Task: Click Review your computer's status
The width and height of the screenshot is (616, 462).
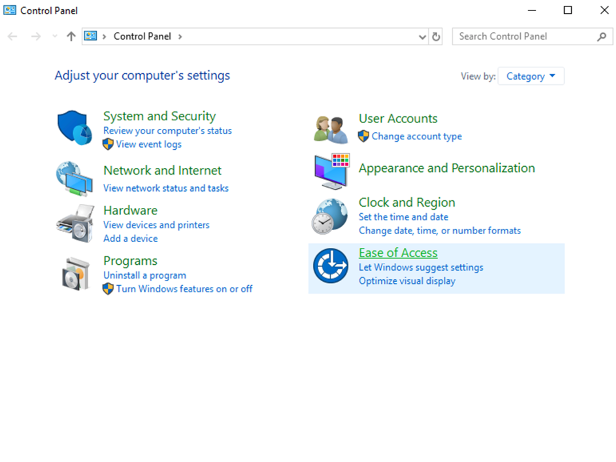Action: click(167, 131)
